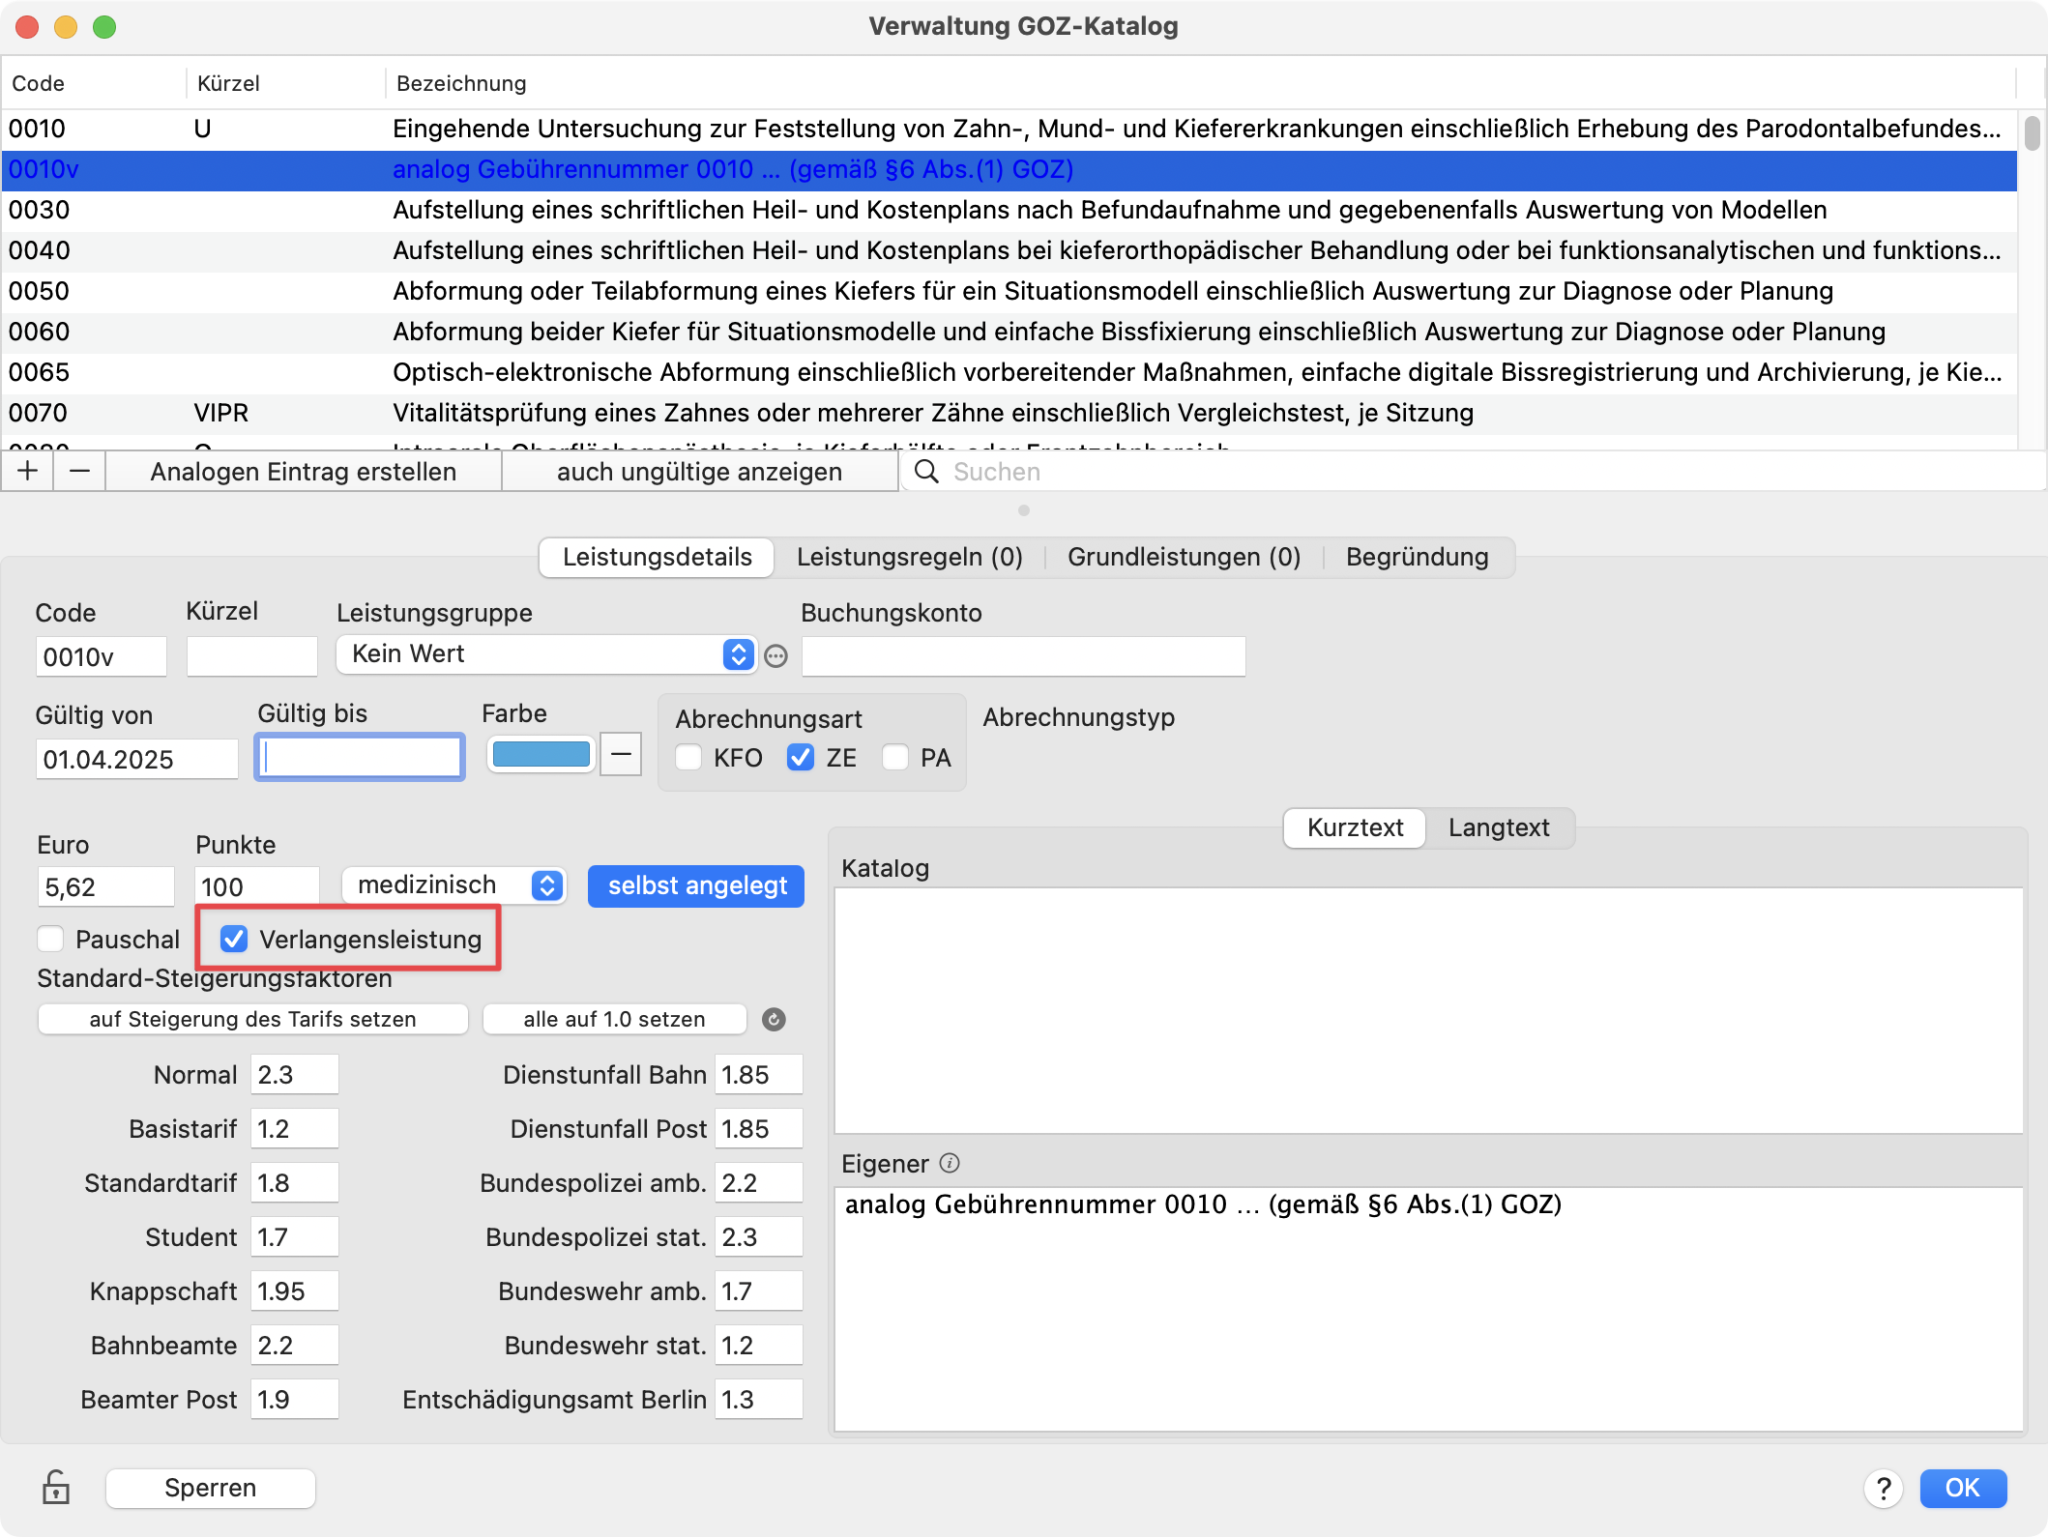Click the padlock icon at bottom left
This screenshot has width=2048, height=1537.
pos(56,1487)
